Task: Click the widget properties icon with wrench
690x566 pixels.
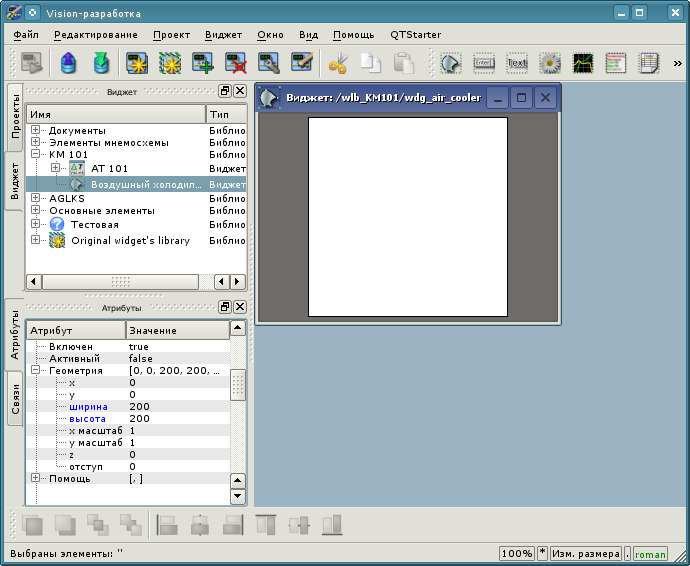Action: [269, 64]
